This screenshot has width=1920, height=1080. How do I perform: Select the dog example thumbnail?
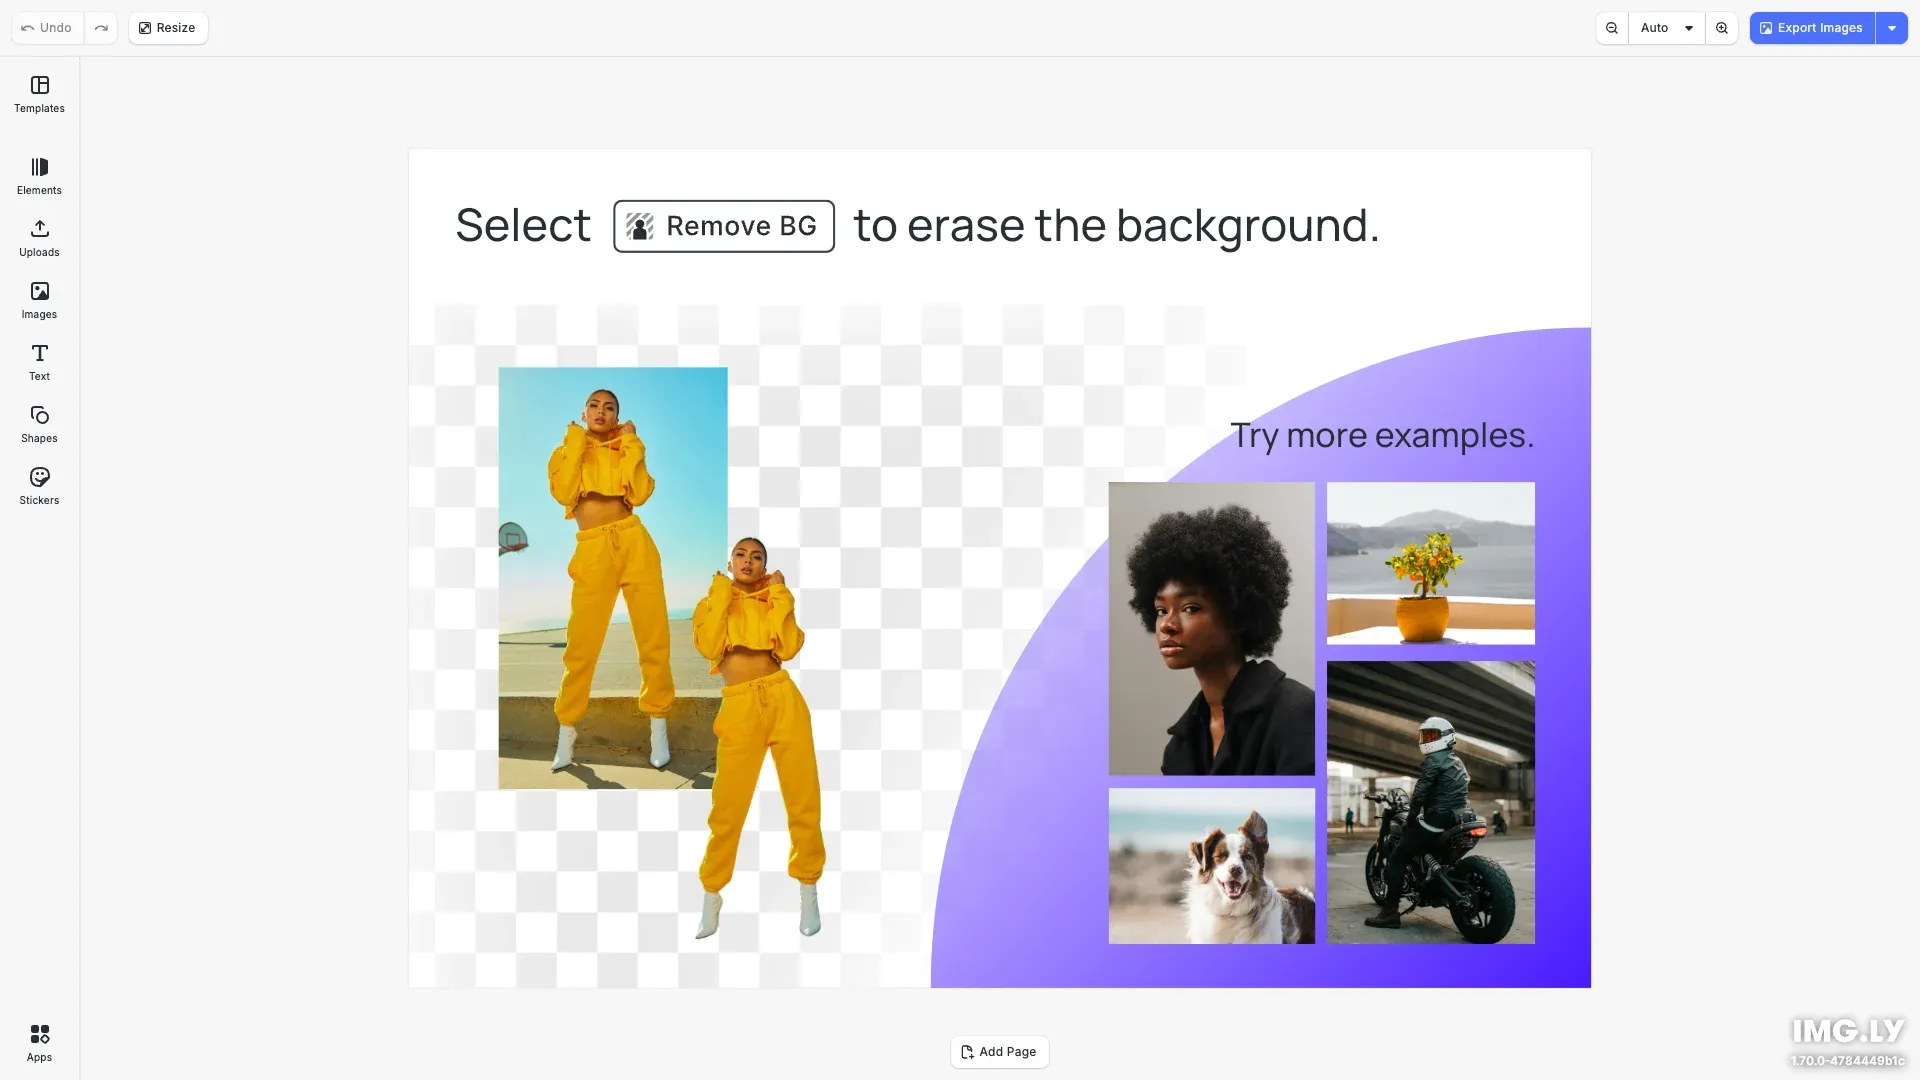coord(1211,865)
